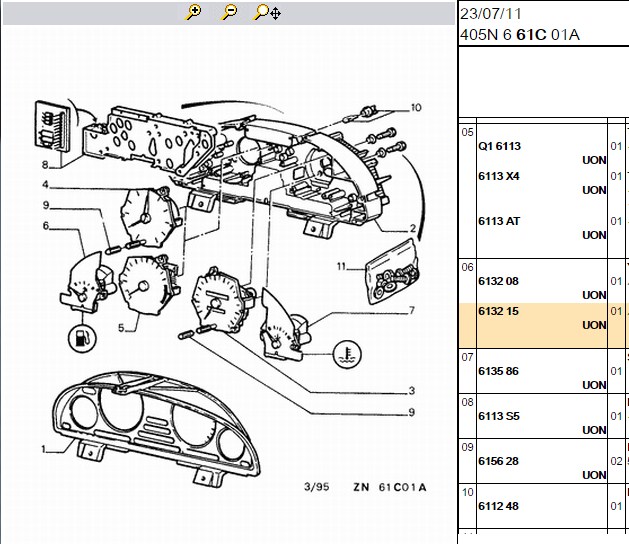Click row index 09 in parts table
Viewport: 629px width, 544px height.
tap(467, 447)
